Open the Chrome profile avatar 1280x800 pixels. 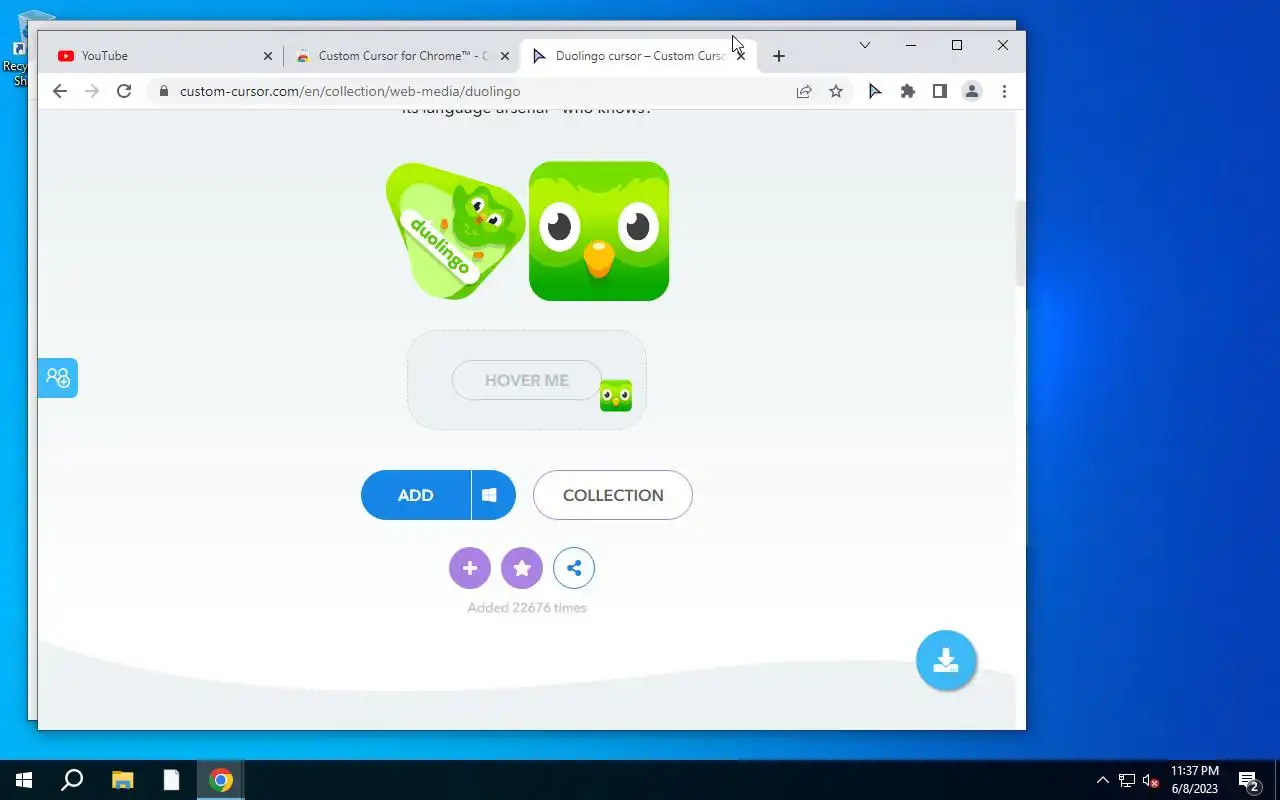(971, 91)
